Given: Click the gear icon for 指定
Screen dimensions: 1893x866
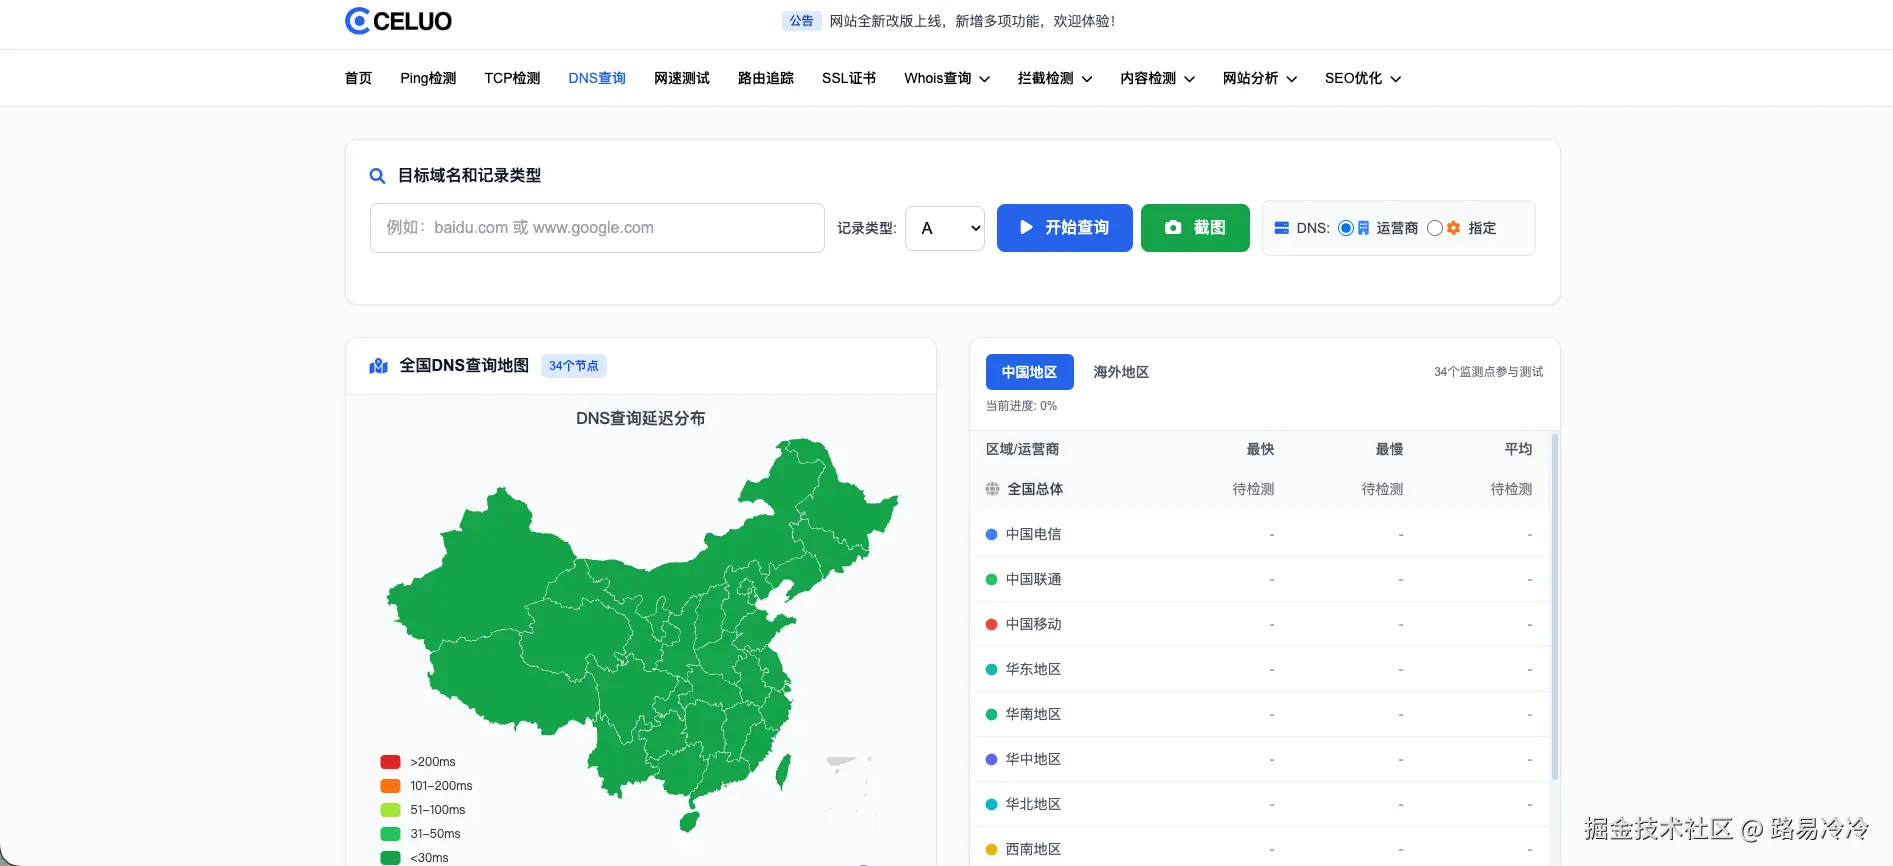Looking at the screenshot, I should pyautogui.click(x=1454, y=228).
